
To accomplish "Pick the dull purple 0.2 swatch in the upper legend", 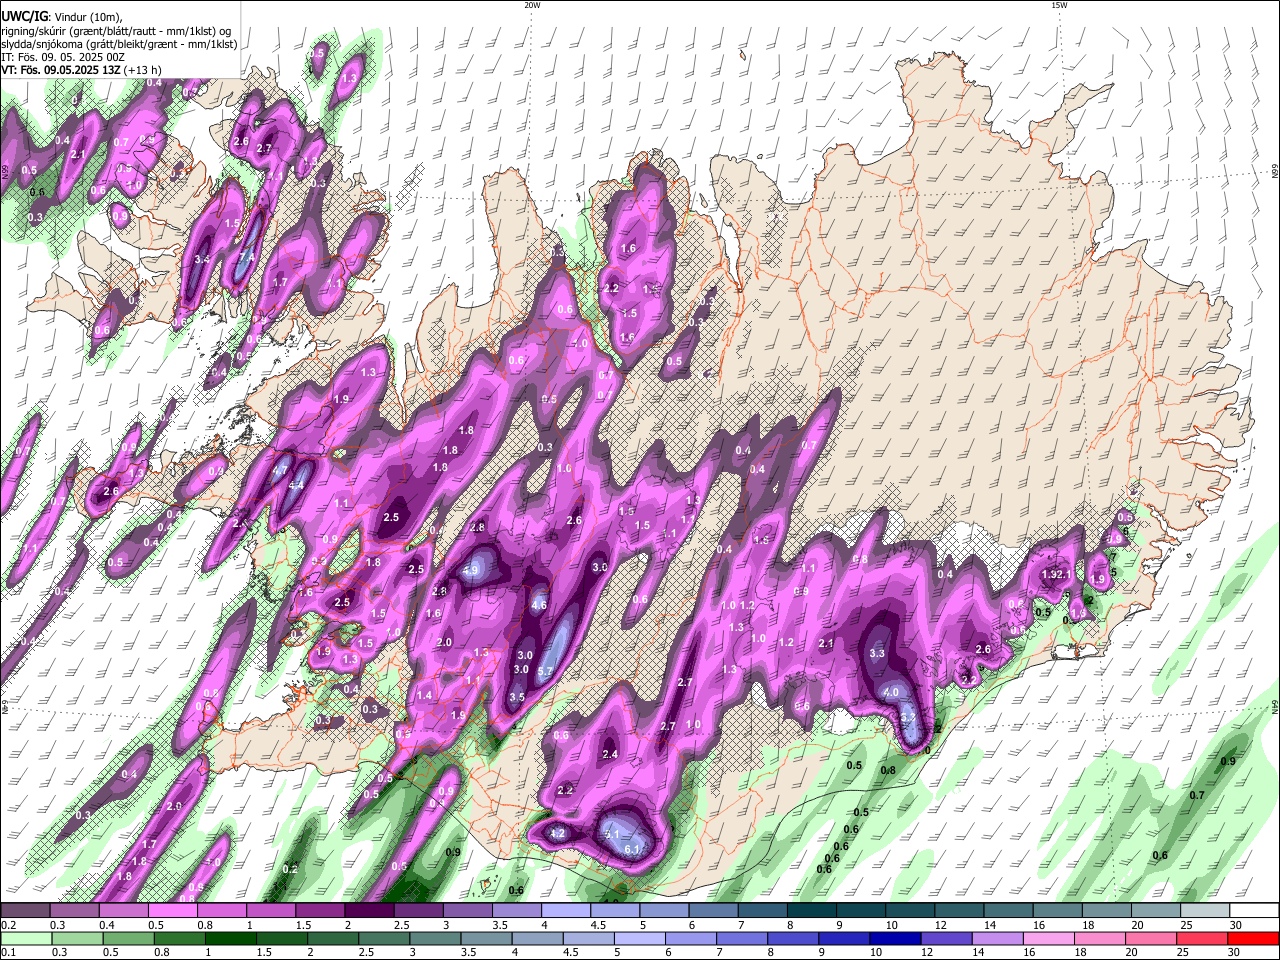I will [x=25, y=911].
